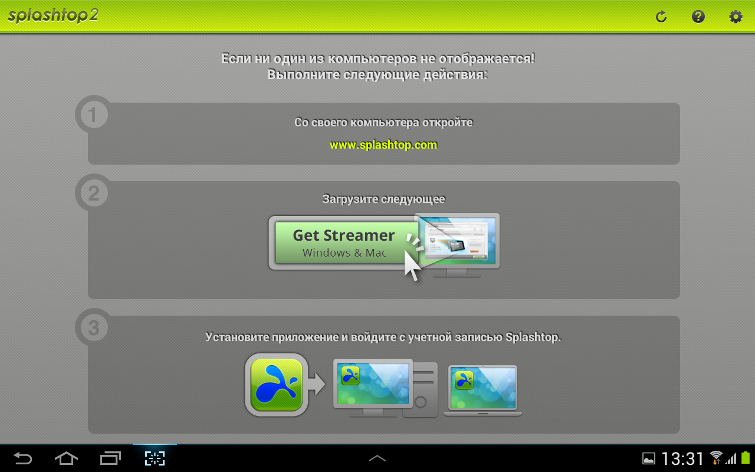
Task: Tap "Выполните следующие действия:" line
Action: coord(378,75)
